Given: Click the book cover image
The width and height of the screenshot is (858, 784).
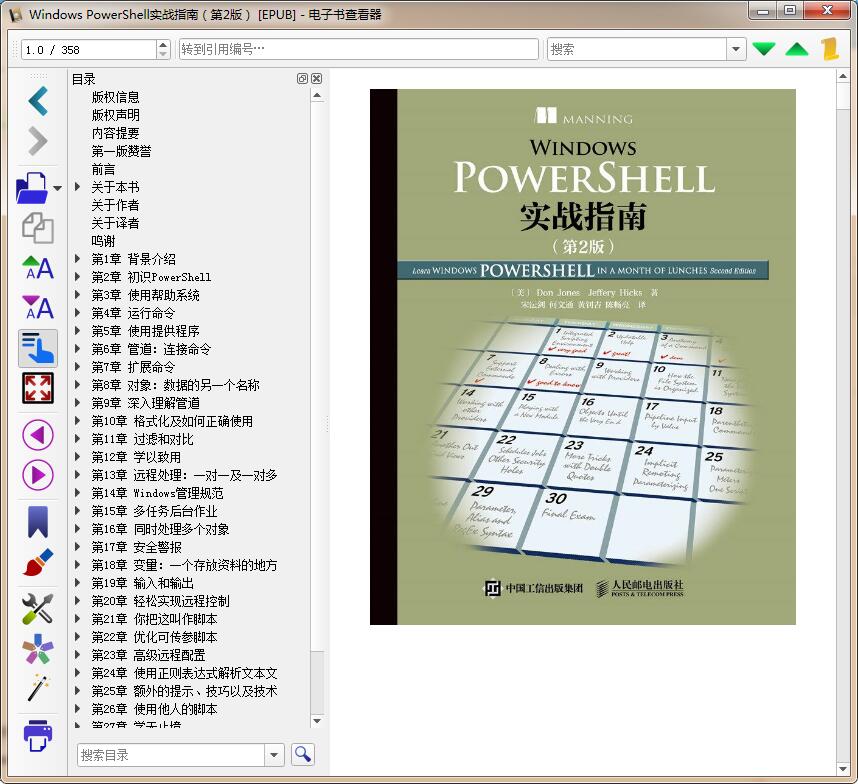Looking at the screenshot, I should (583, 357).
